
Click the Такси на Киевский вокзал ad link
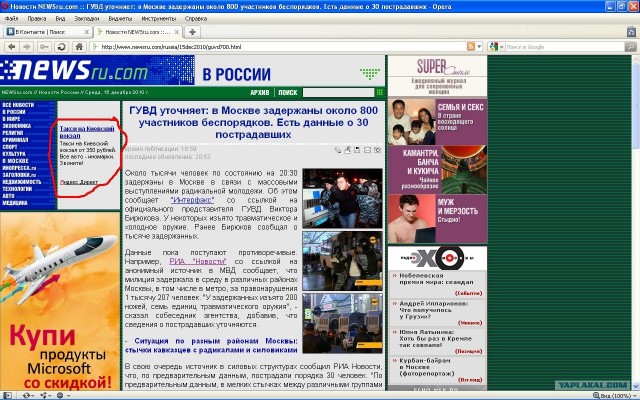pos(87,132)
